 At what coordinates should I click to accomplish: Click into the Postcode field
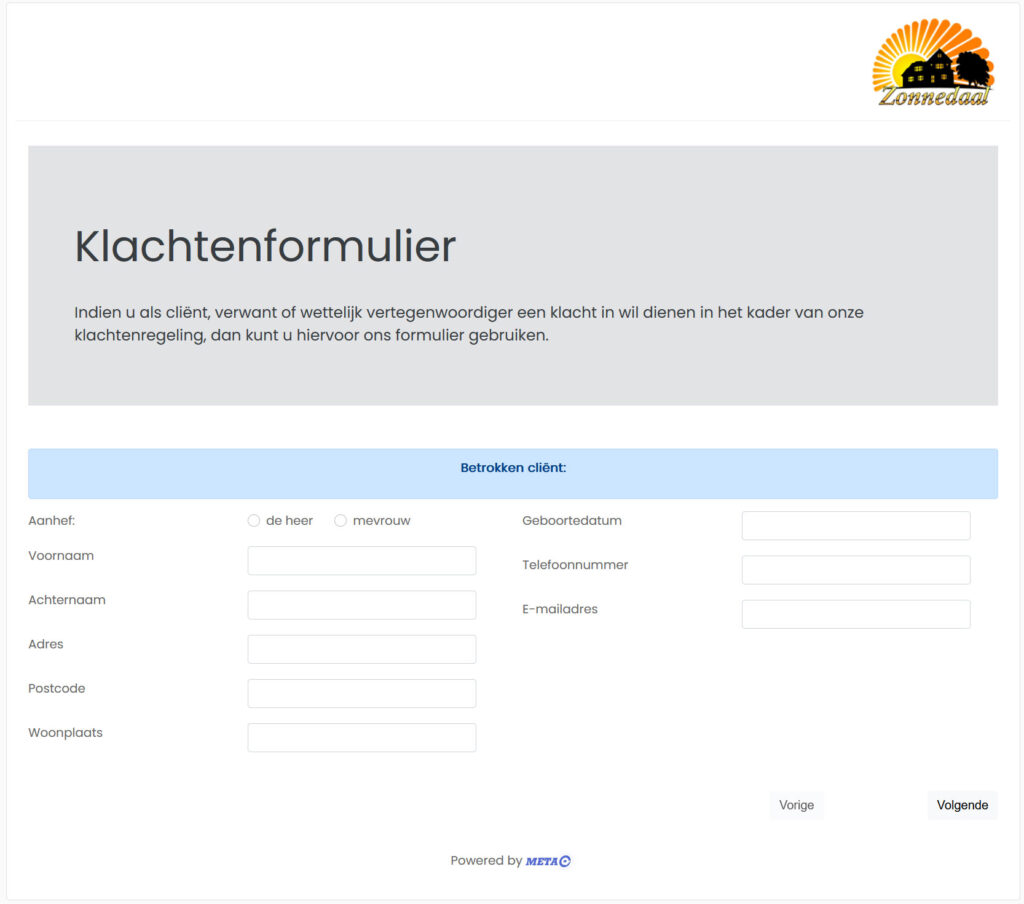(362, 693)
